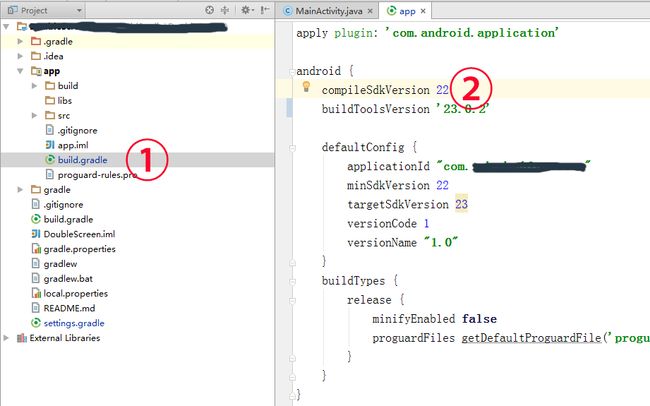Click highlighted targetSdkVersion value 23
Viewport: 650px width, 406px height.
tap(461, 204)
